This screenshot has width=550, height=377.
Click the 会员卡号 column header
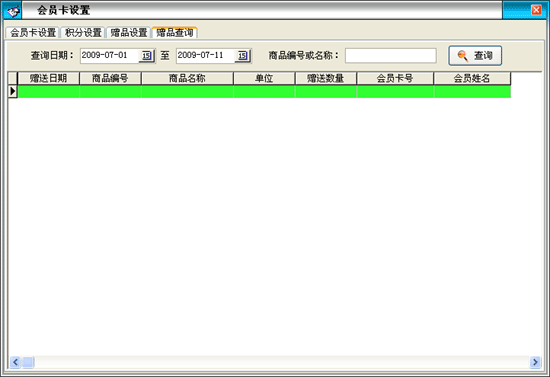tap(395, 78)
